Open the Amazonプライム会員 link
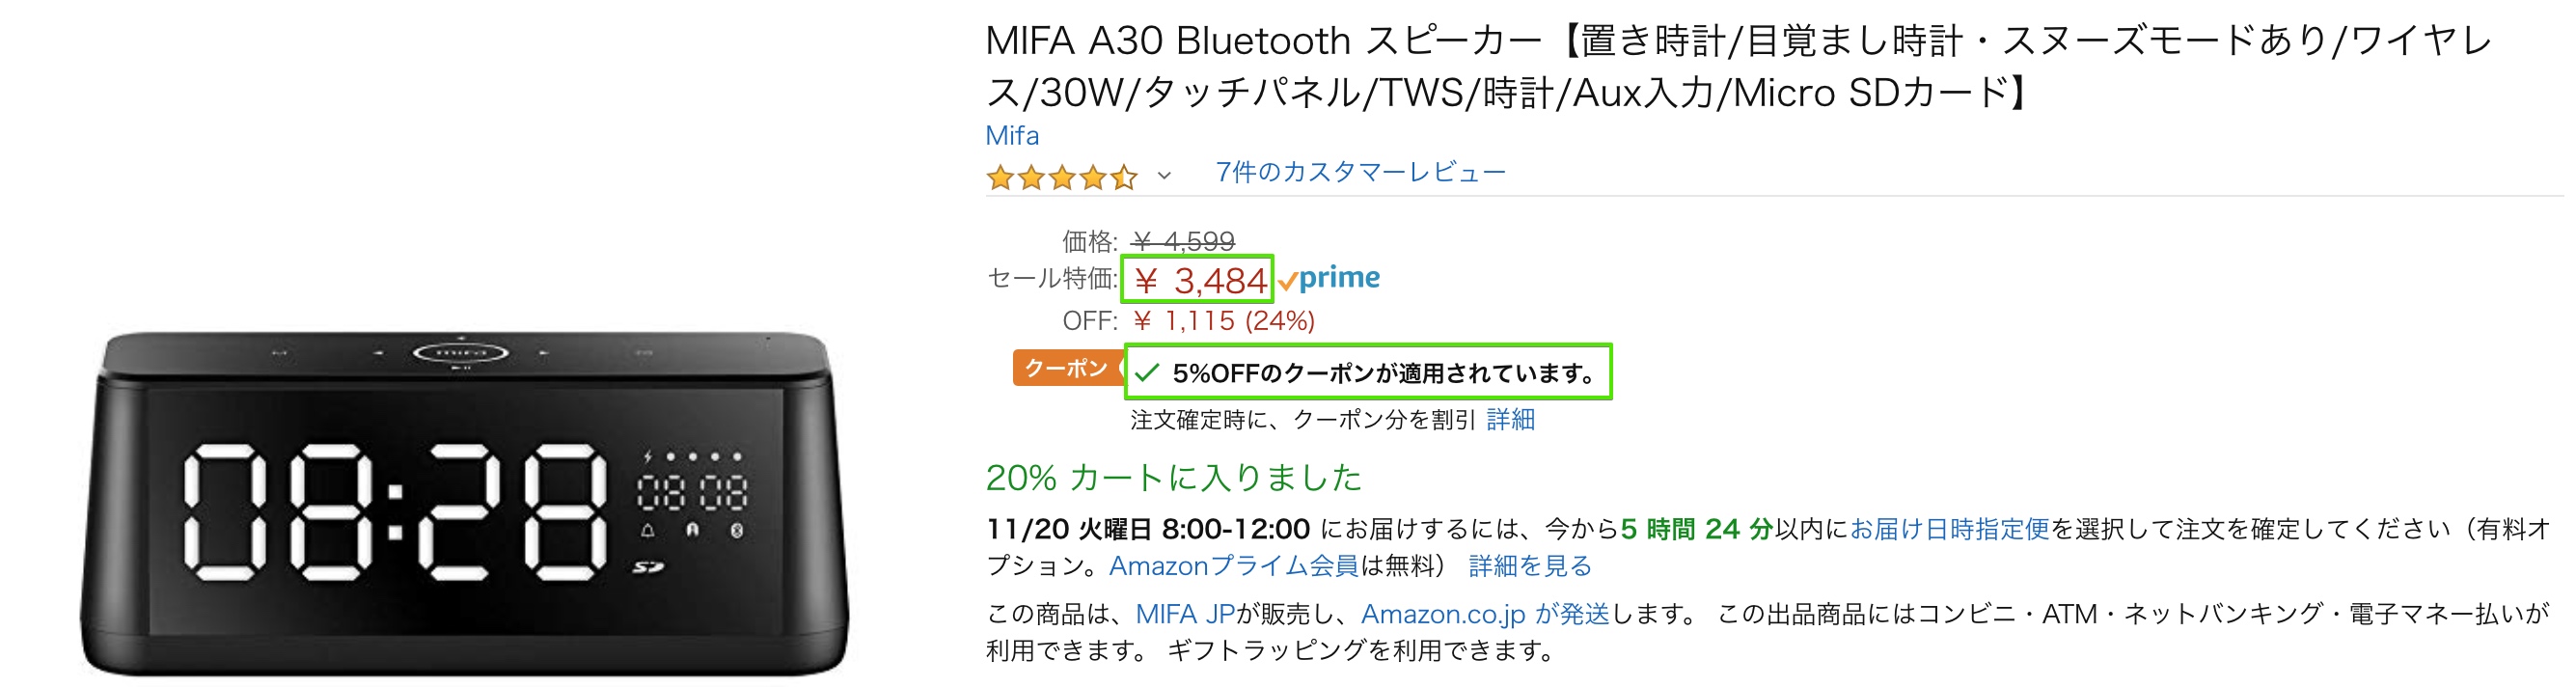2576x687 pixels. pyautogui.click(x=1233, y=566)
